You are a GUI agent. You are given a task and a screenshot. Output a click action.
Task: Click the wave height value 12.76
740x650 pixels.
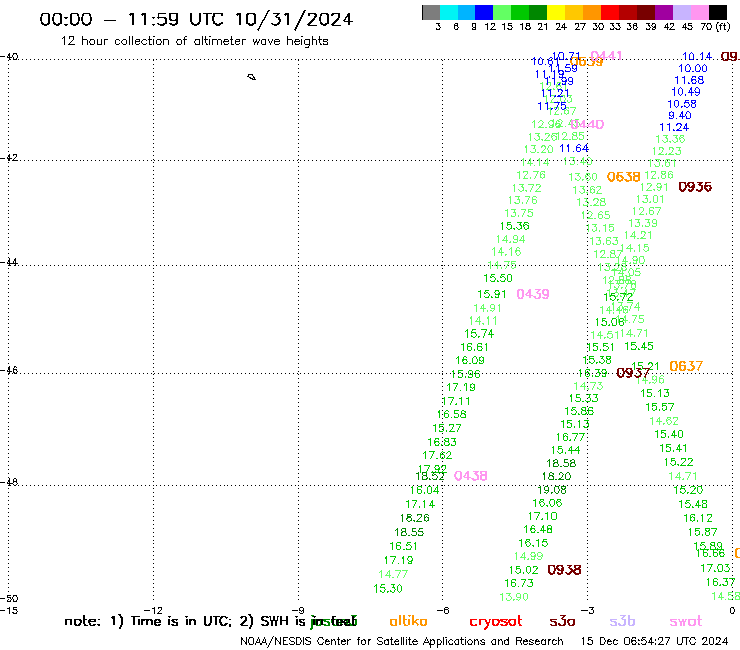(531, 175)
